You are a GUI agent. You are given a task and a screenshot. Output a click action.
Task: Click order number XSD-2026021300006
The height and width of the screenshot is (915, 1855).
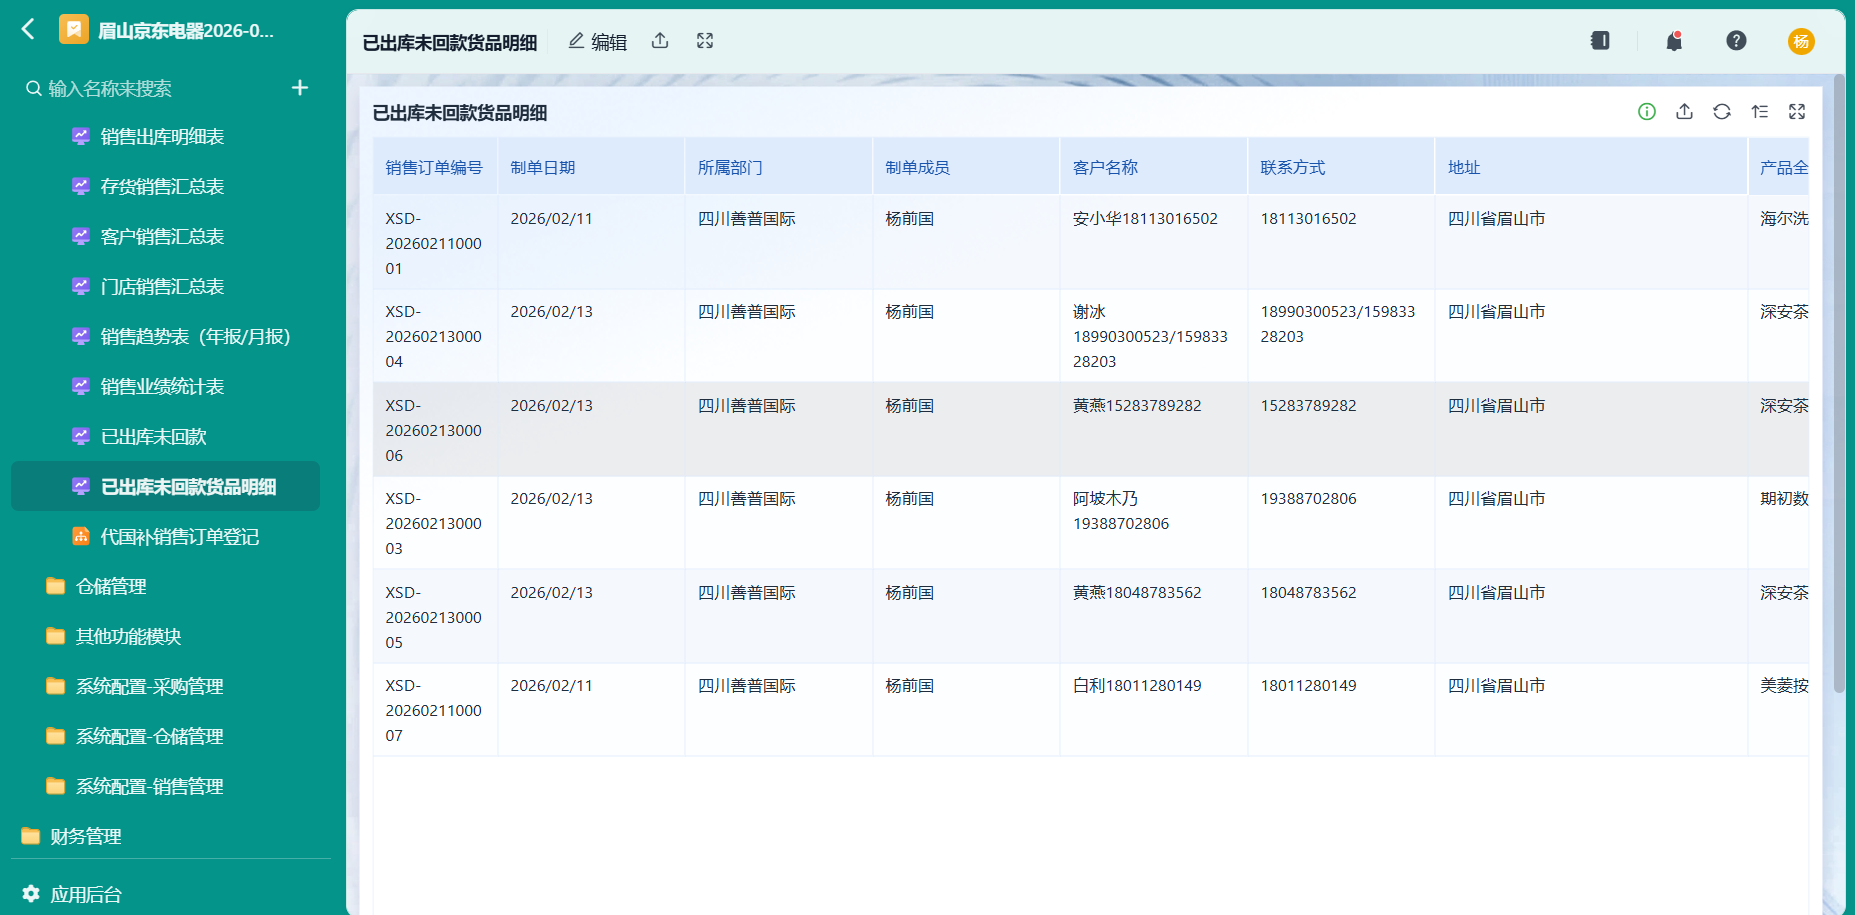pyautogui.click(x=434, y=430)
